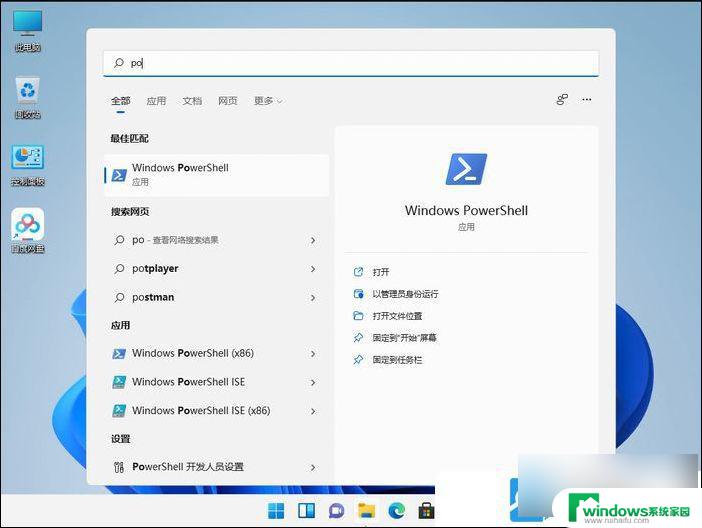Click chevron on the 'Windows PowerShell ISE' row
The width and height of the screenshot is (702, 528).
coord(313,382)
